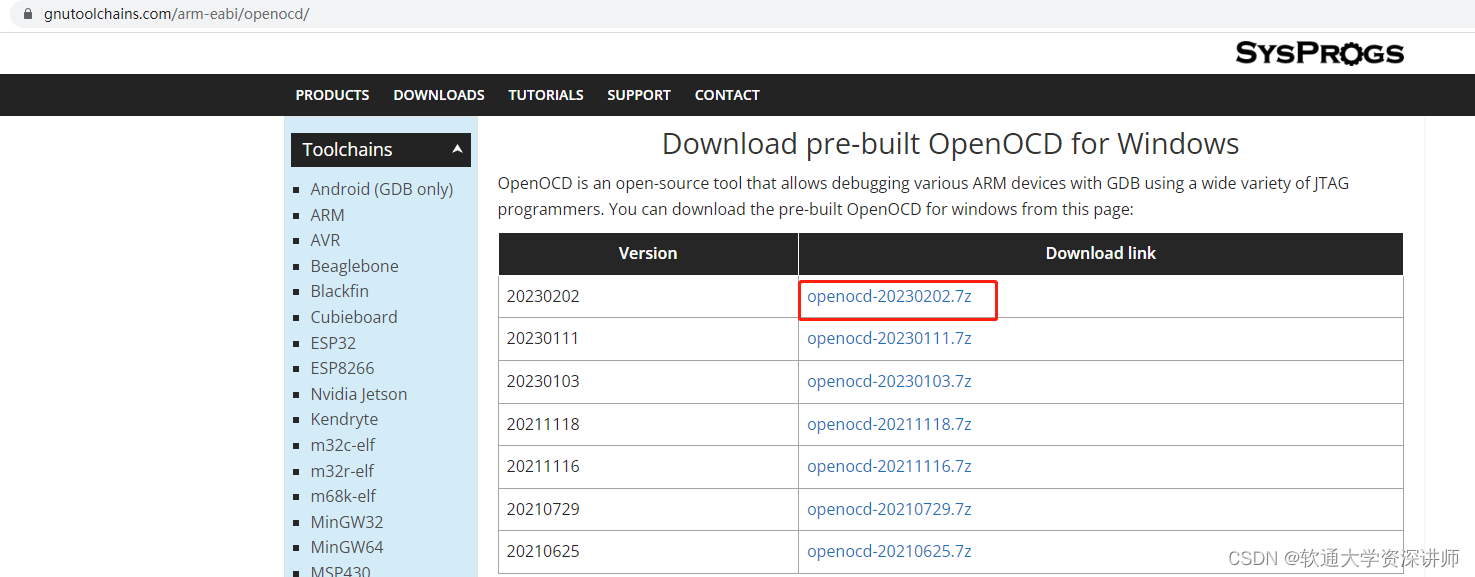This screenshot has height=577, width=1475.
Task: Open Android (GDB only) toolchain
Action: [381, 189]
